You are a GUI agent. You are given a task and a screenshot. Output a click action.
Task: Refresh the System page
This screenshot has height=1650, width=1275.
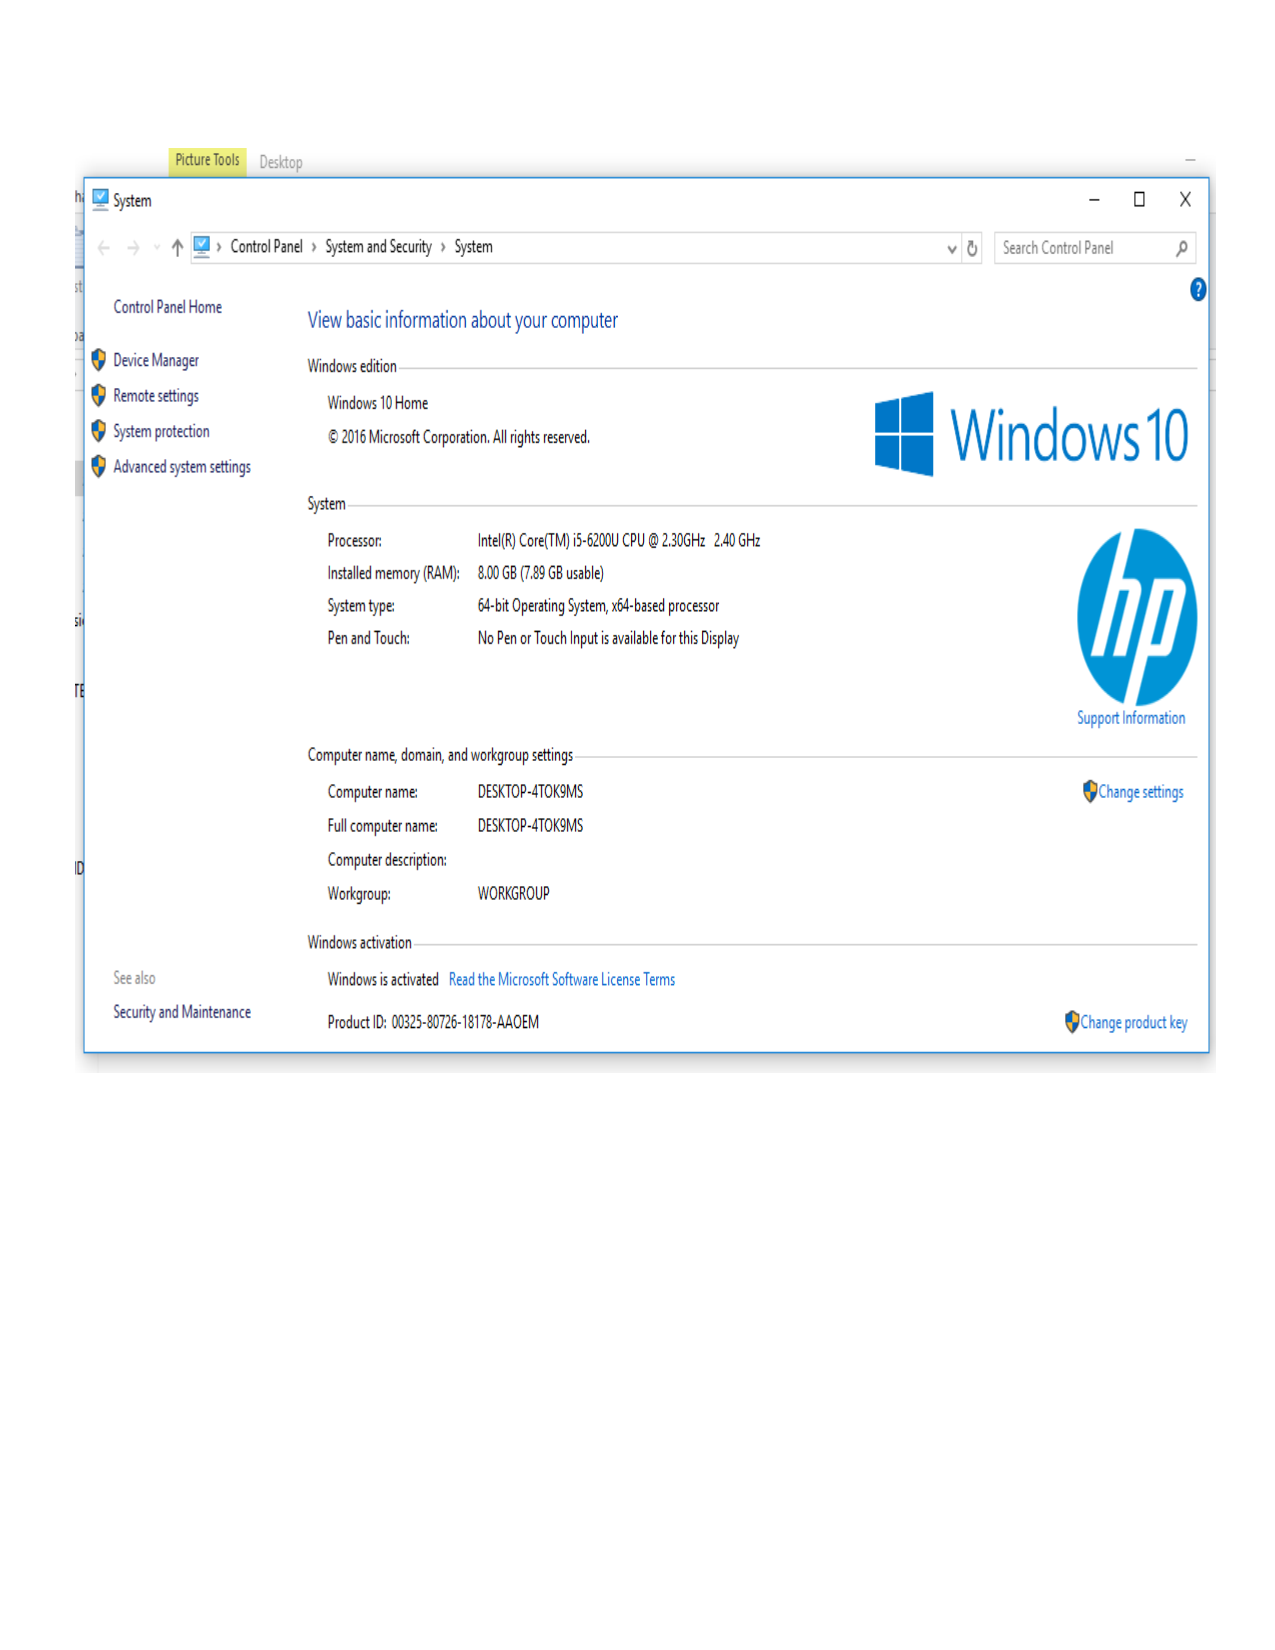tap(972, 248)
